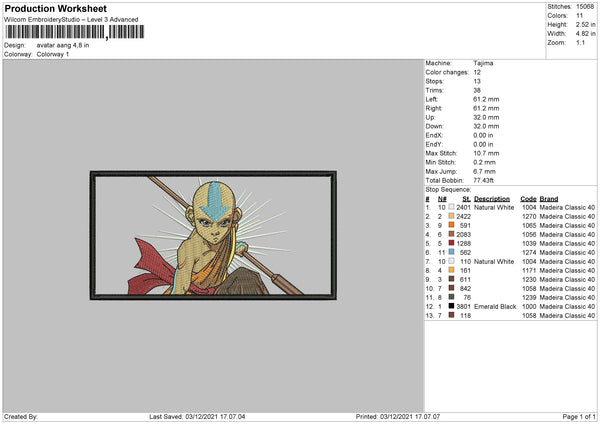600x424 pixels.
Task: Click the Colors value 11
Action: (579, 16)
